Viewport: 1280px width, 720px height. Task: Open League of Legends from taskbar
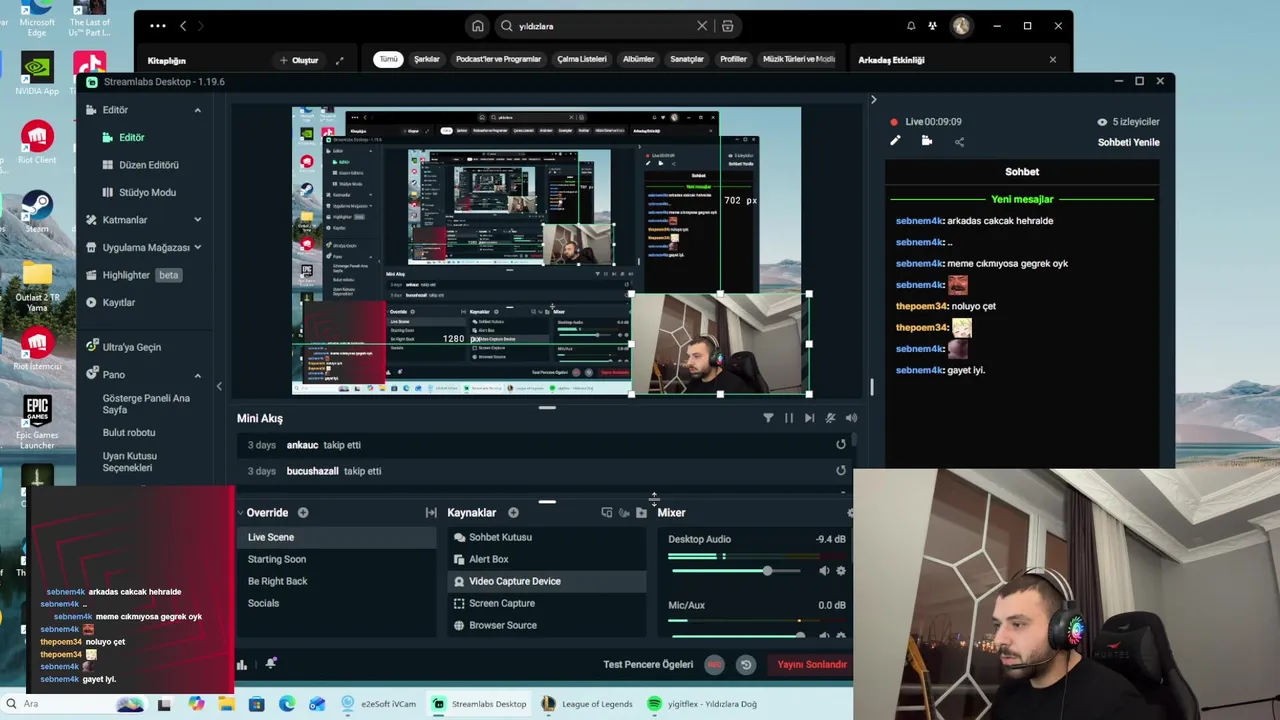588,704
